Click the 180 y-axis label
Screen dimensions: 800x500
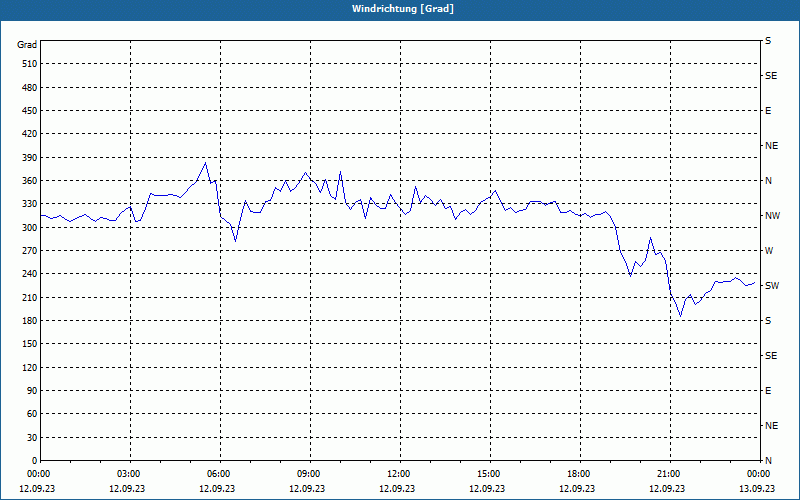(29, 321)
